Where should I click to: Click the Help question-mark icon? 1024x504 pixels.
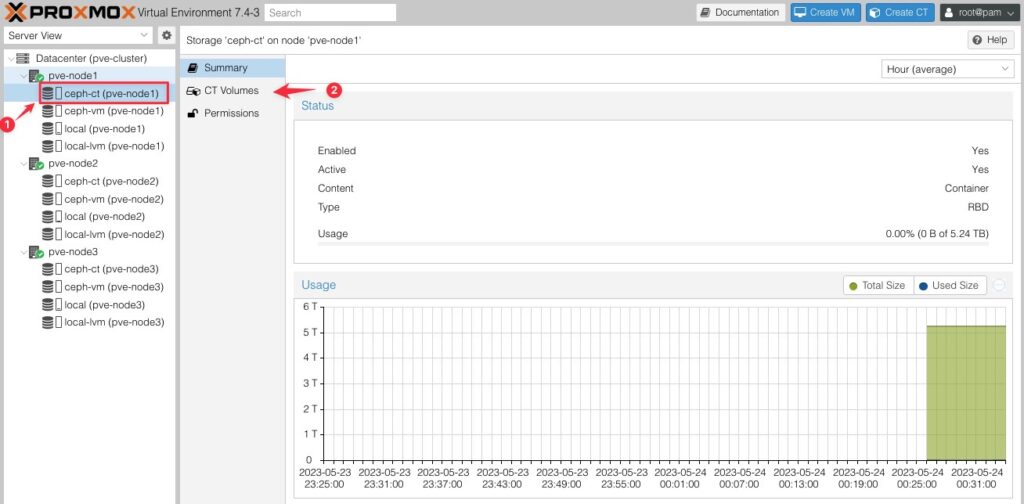(977, 40)
